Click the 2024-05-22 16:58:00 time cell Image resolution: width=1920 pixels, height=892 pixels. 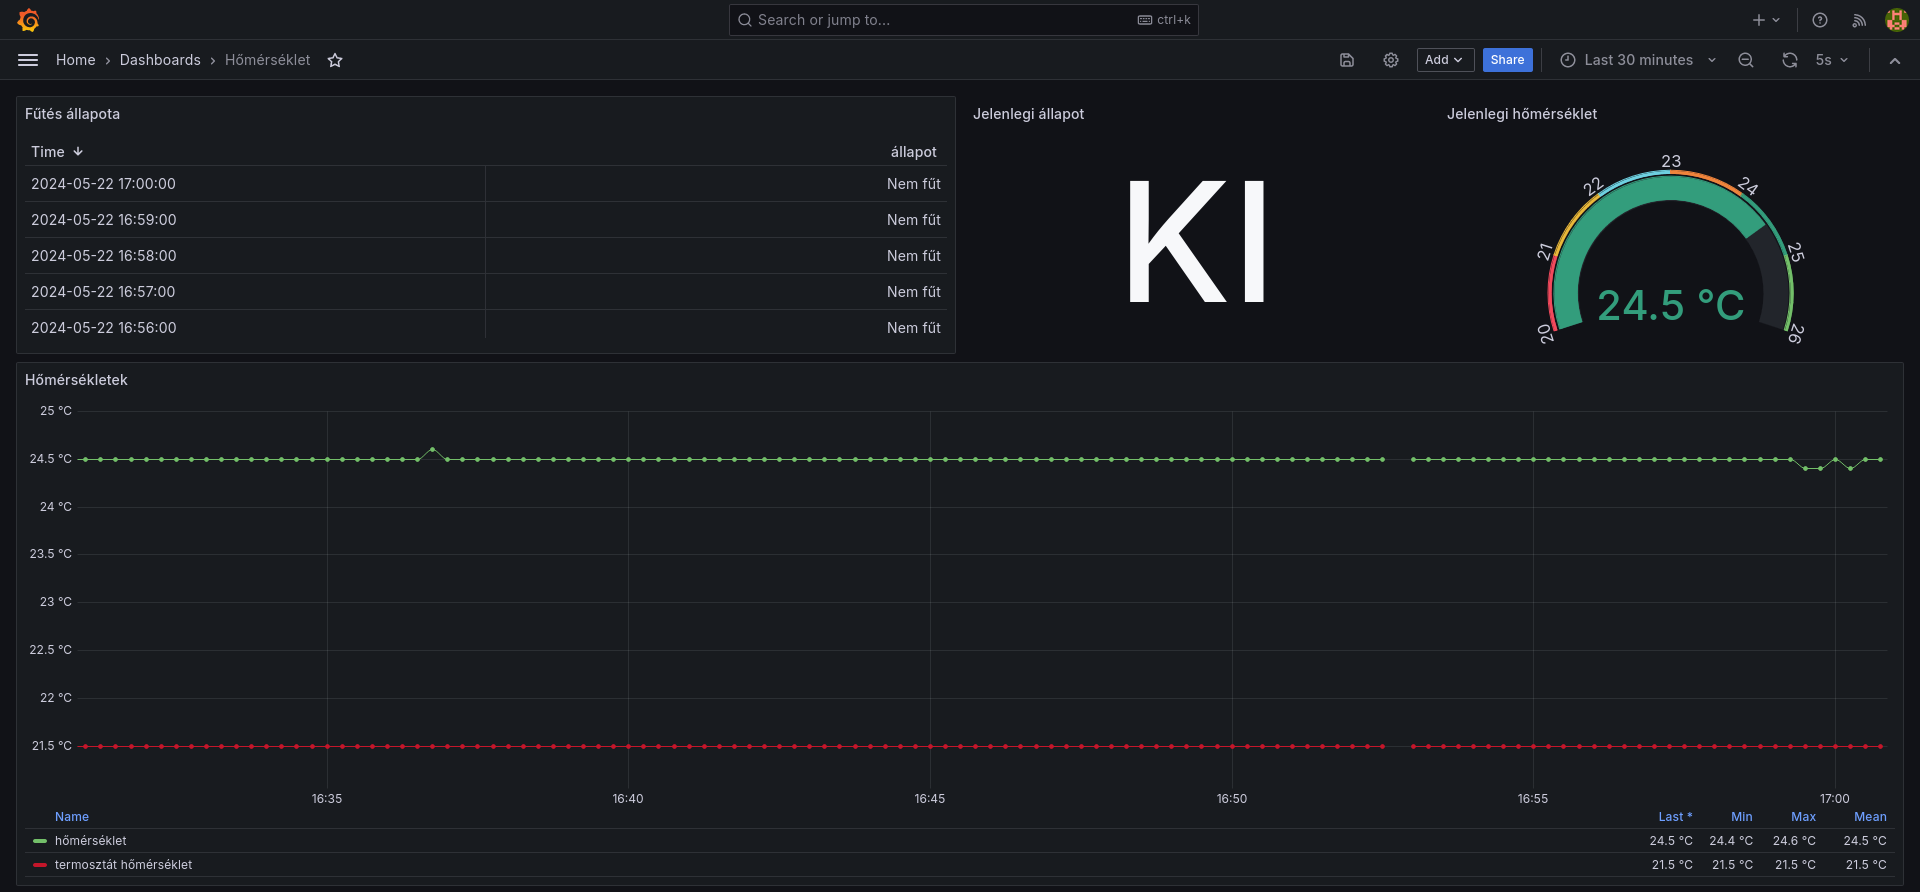pos(255,256)
